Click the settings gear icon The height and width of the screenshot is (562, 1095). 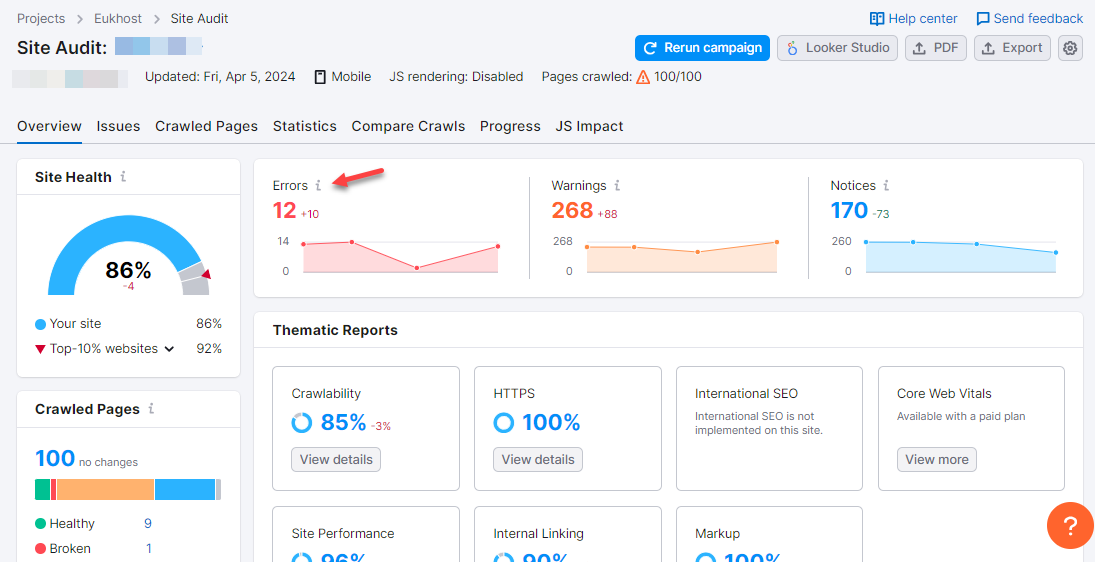click(1070, 48)
